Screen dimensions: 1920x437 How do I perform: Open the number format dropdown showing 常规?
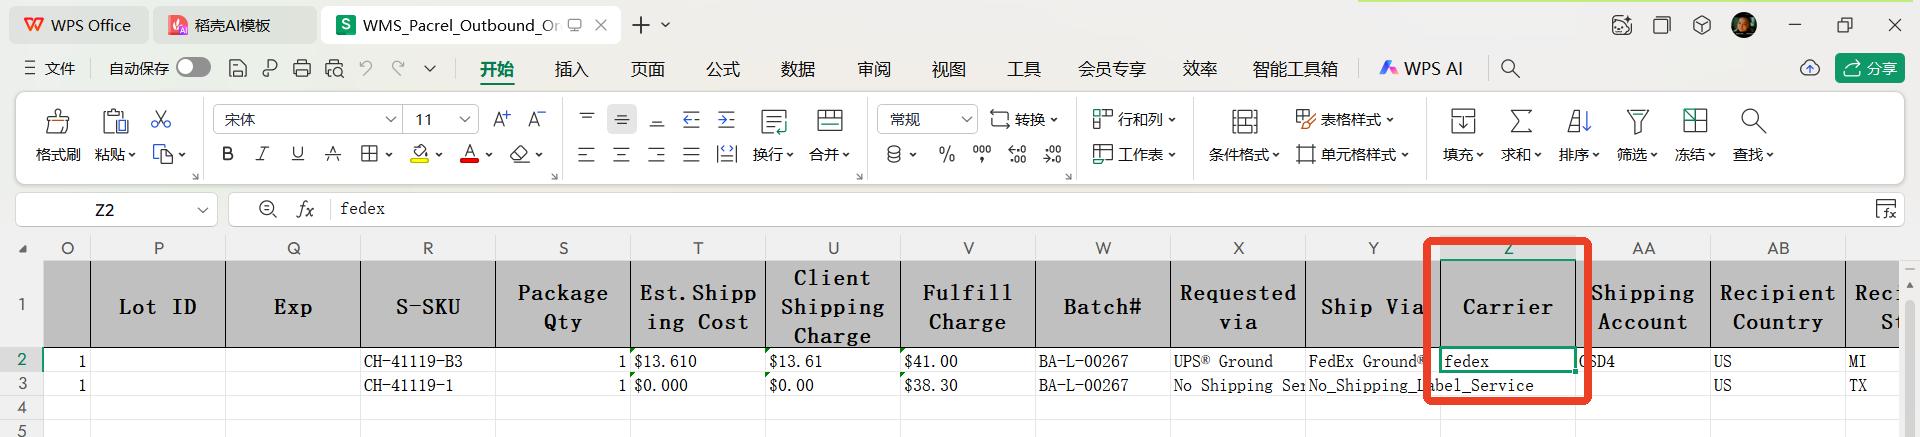(927, 120)
